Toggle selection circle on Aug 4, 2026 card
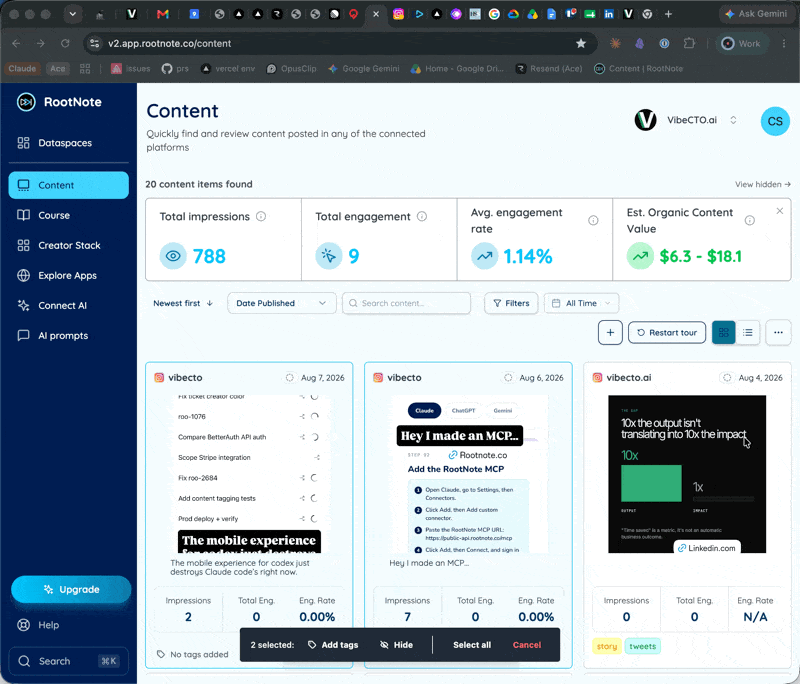The width and height of the screenshot is (800, 684). (x=727, y=377)
